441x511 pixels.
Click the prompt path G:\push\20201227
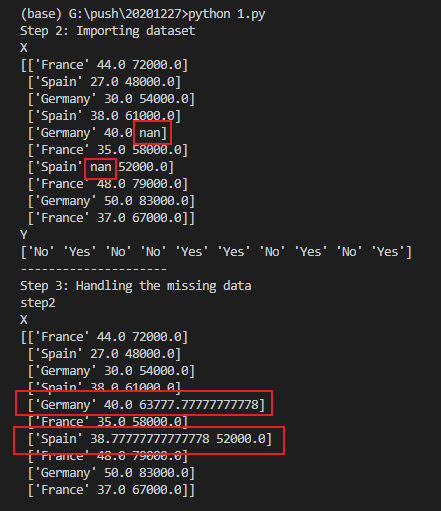click(x=125, y=14)
